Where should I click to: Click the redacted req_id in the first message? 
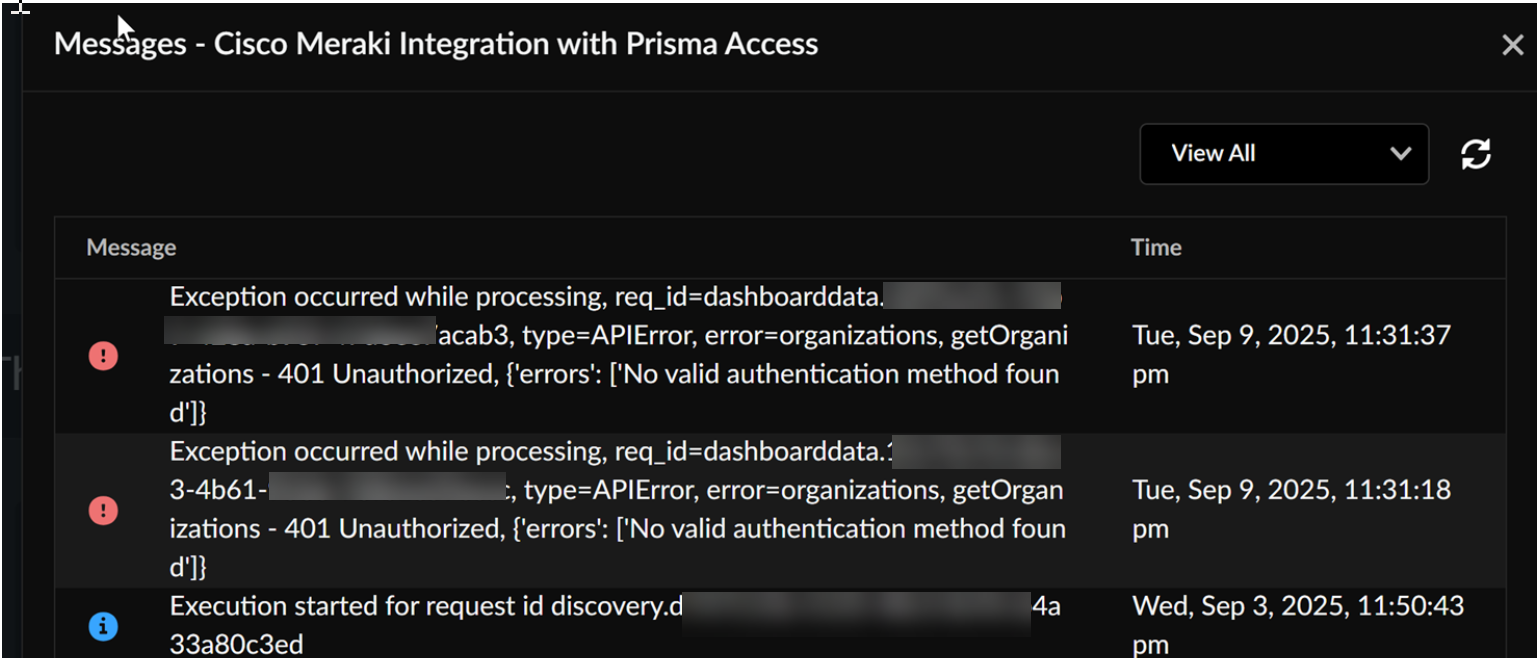972,297
